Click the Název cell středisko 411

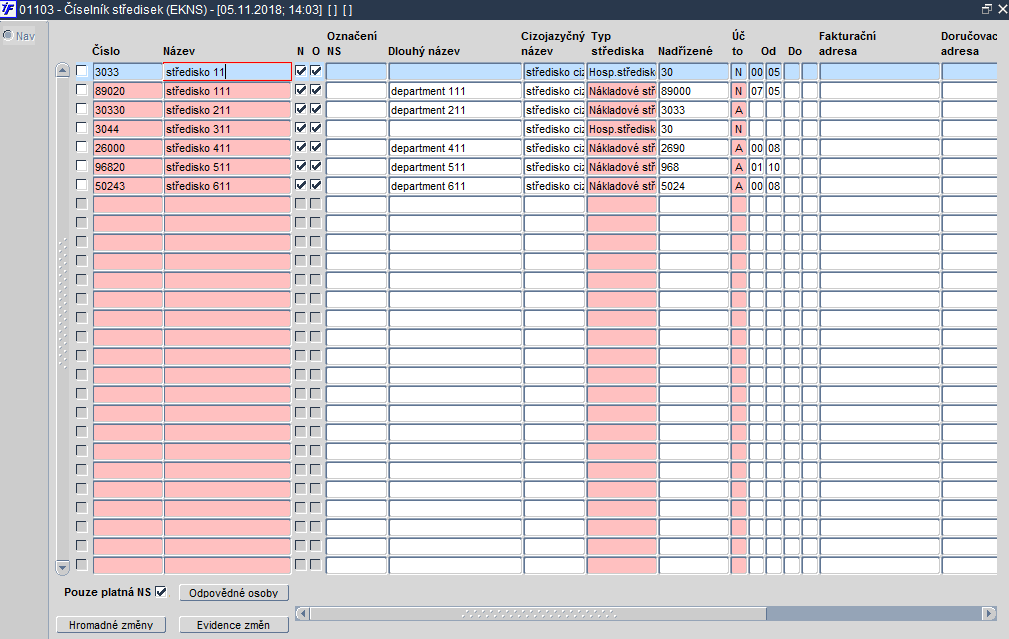coord(228,148)
